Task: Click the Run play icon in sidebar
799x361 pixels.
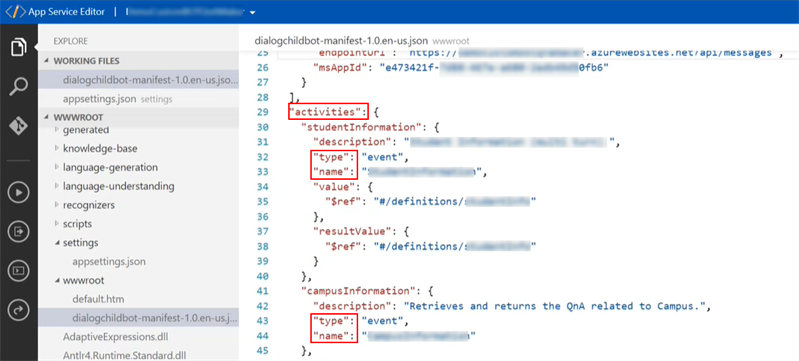Action: [x=19, y=192]
